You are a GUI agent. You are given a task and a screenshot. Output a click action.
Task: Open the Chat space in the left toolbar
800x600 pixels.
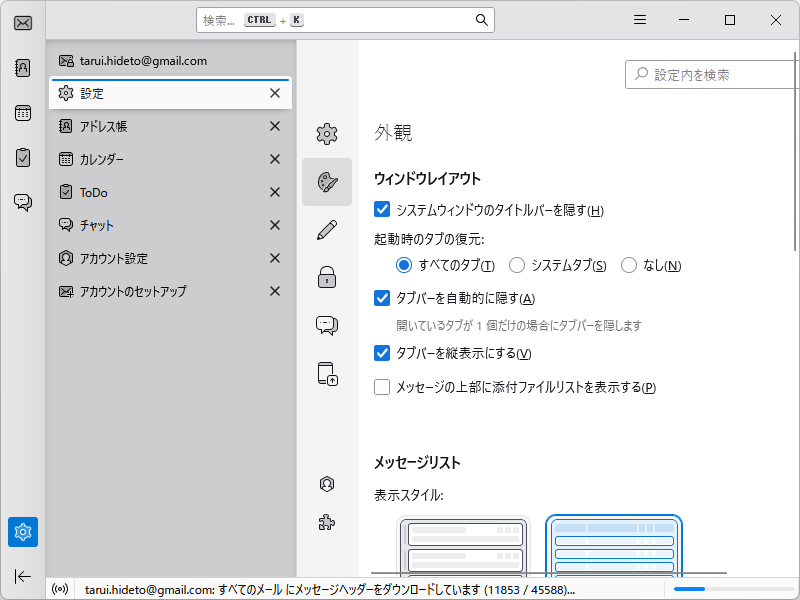tap(22, 202)
